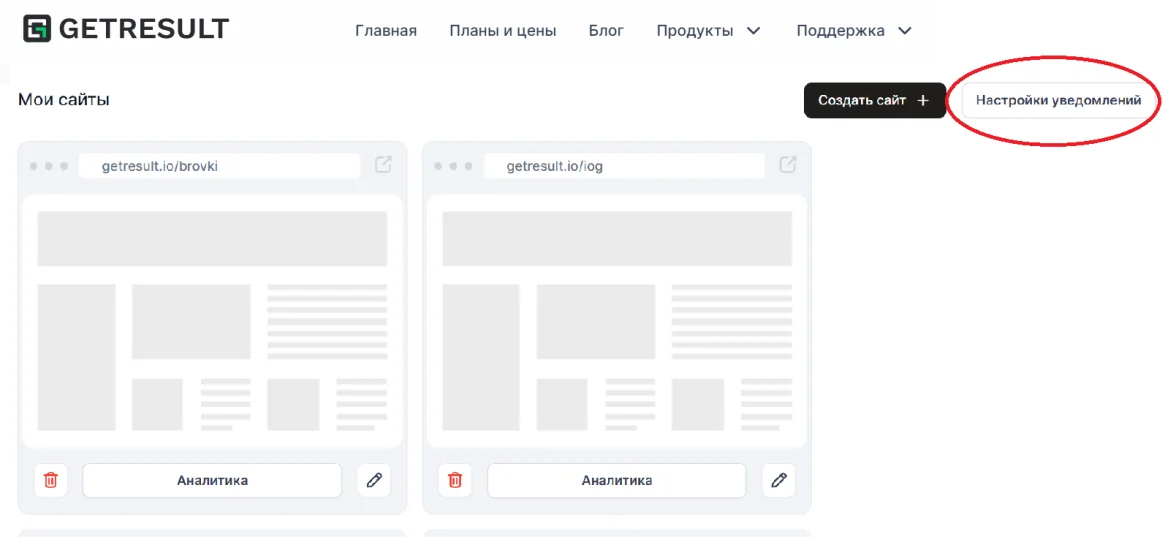Screen dimensions: 1165x542
Task: Open getresult.io/brovki in new tab icon
Action: pyautogui.click(x=383, y=164)
